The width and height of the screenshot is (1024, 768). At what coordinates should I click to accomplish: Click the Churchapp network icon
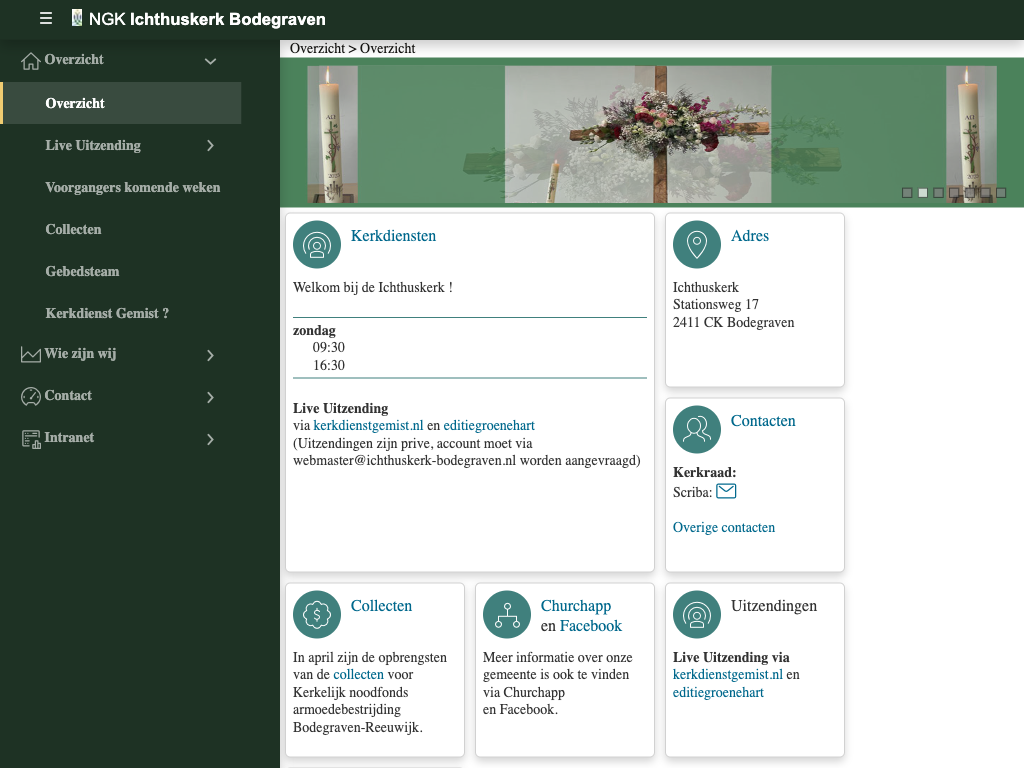pos(507,615)
